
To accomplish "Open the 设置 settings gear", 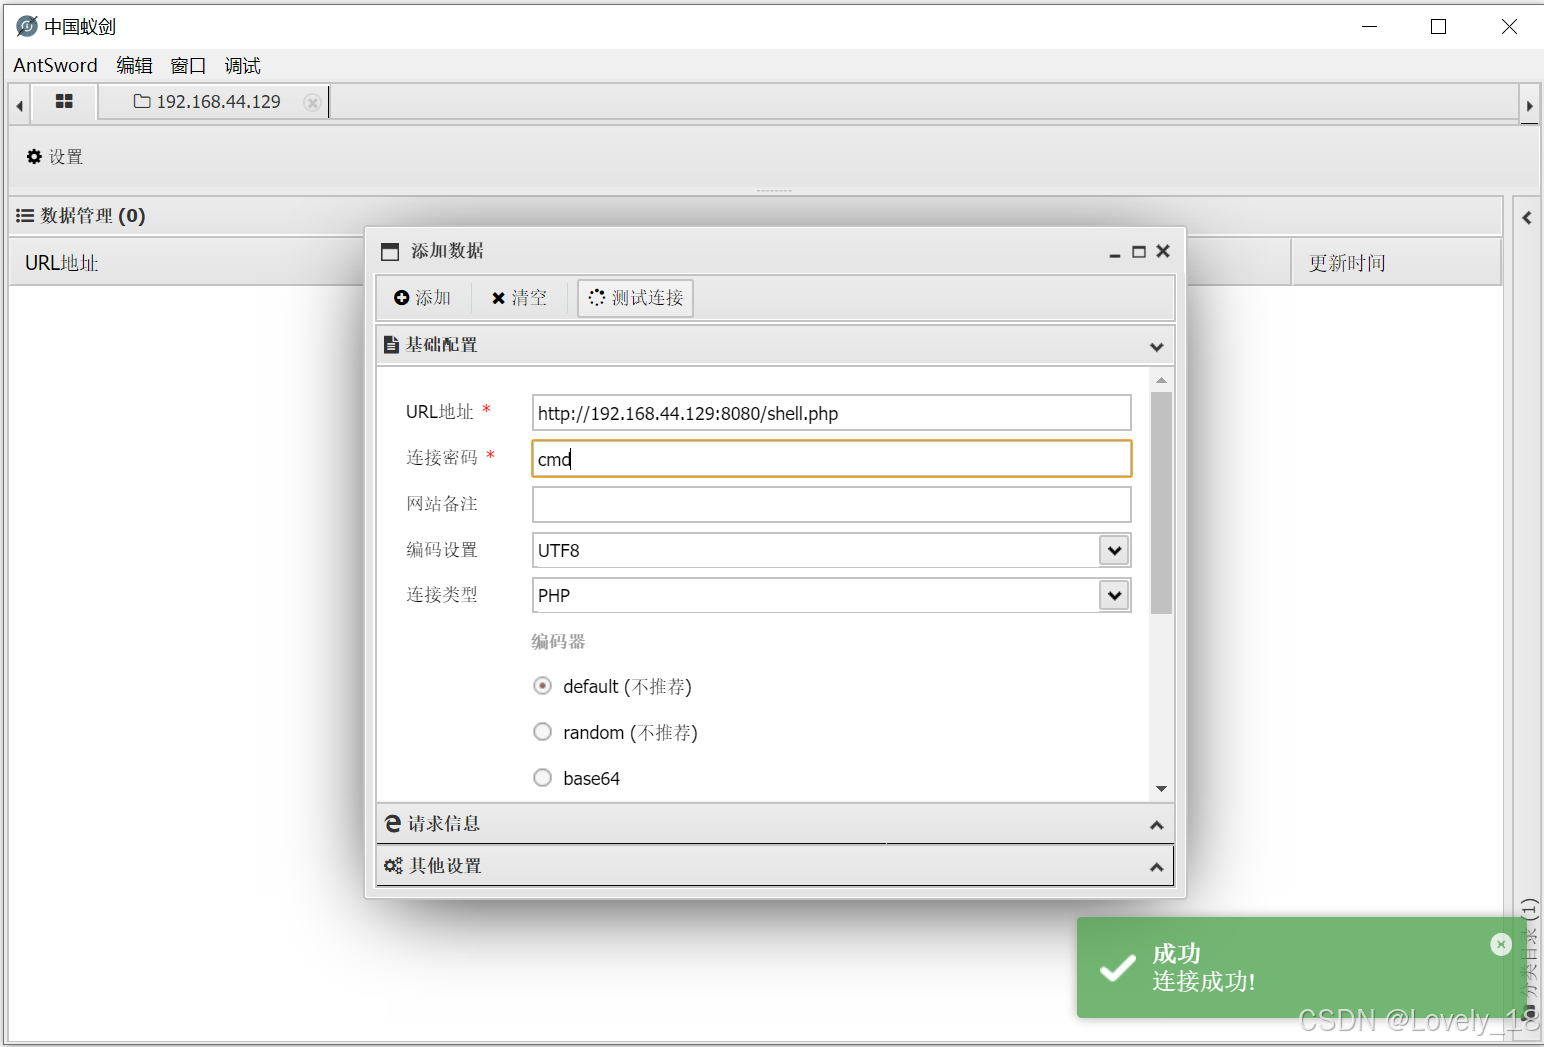I will pos(55,157).
